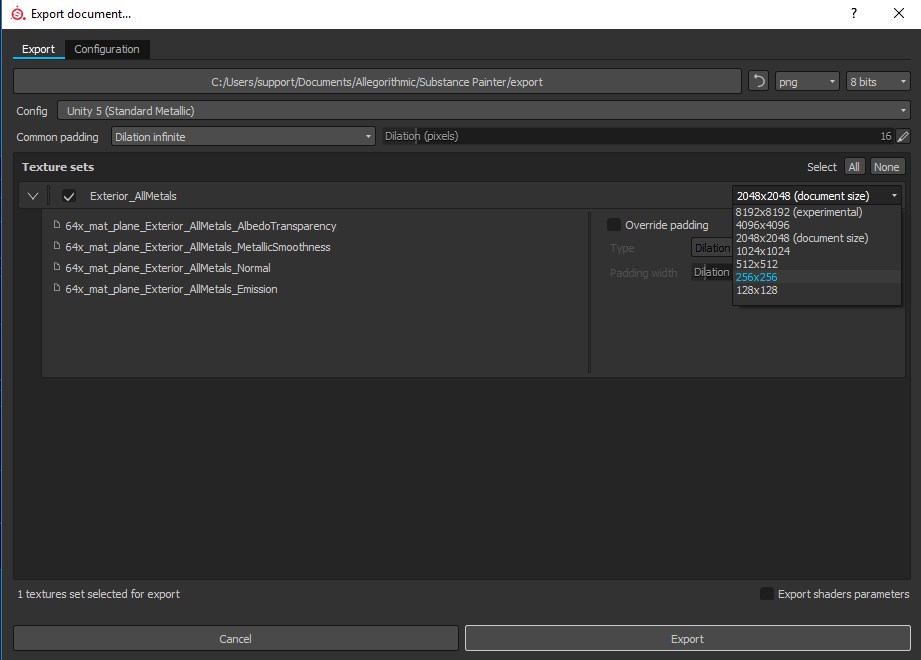Uncheck the Exterior_AllMetals texture set
Screen dimensions: 921x660
[x=69, y=196]
